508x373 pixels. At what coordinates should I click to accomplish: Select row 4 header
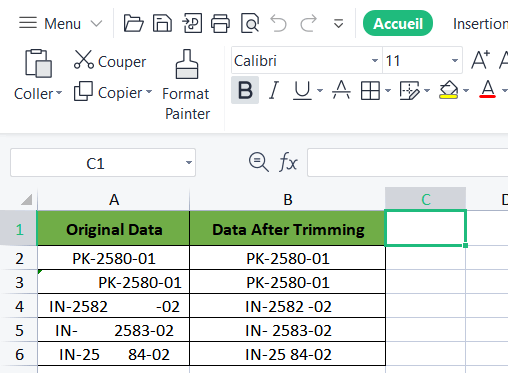[19, 306]
